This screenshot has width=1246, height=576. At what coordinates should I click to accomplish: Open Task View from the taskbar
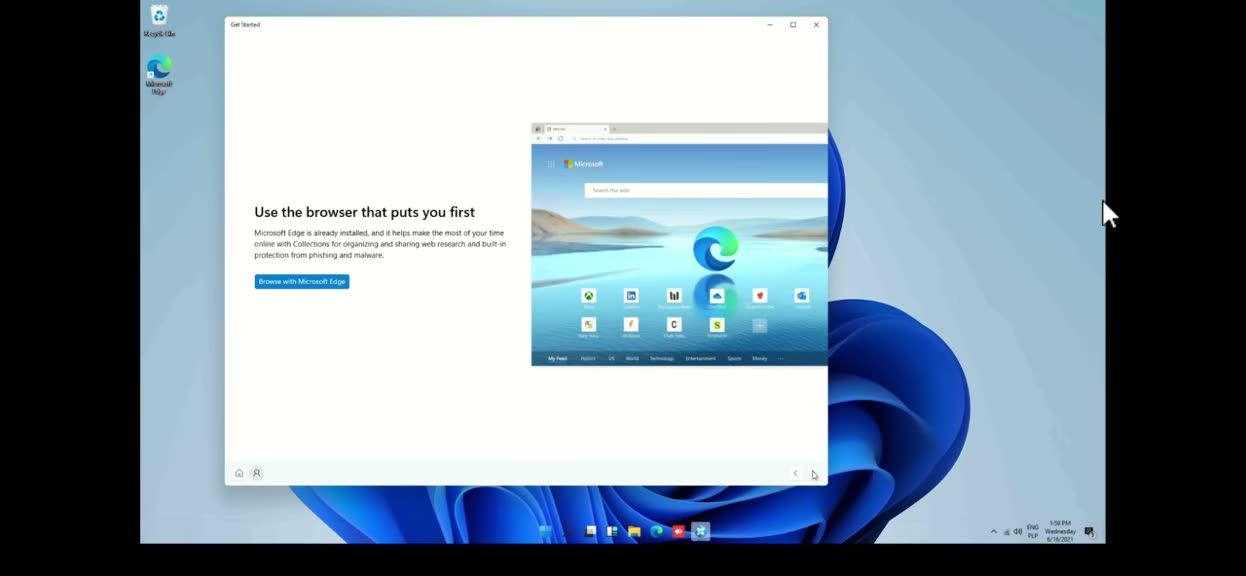tap(591, 531)
